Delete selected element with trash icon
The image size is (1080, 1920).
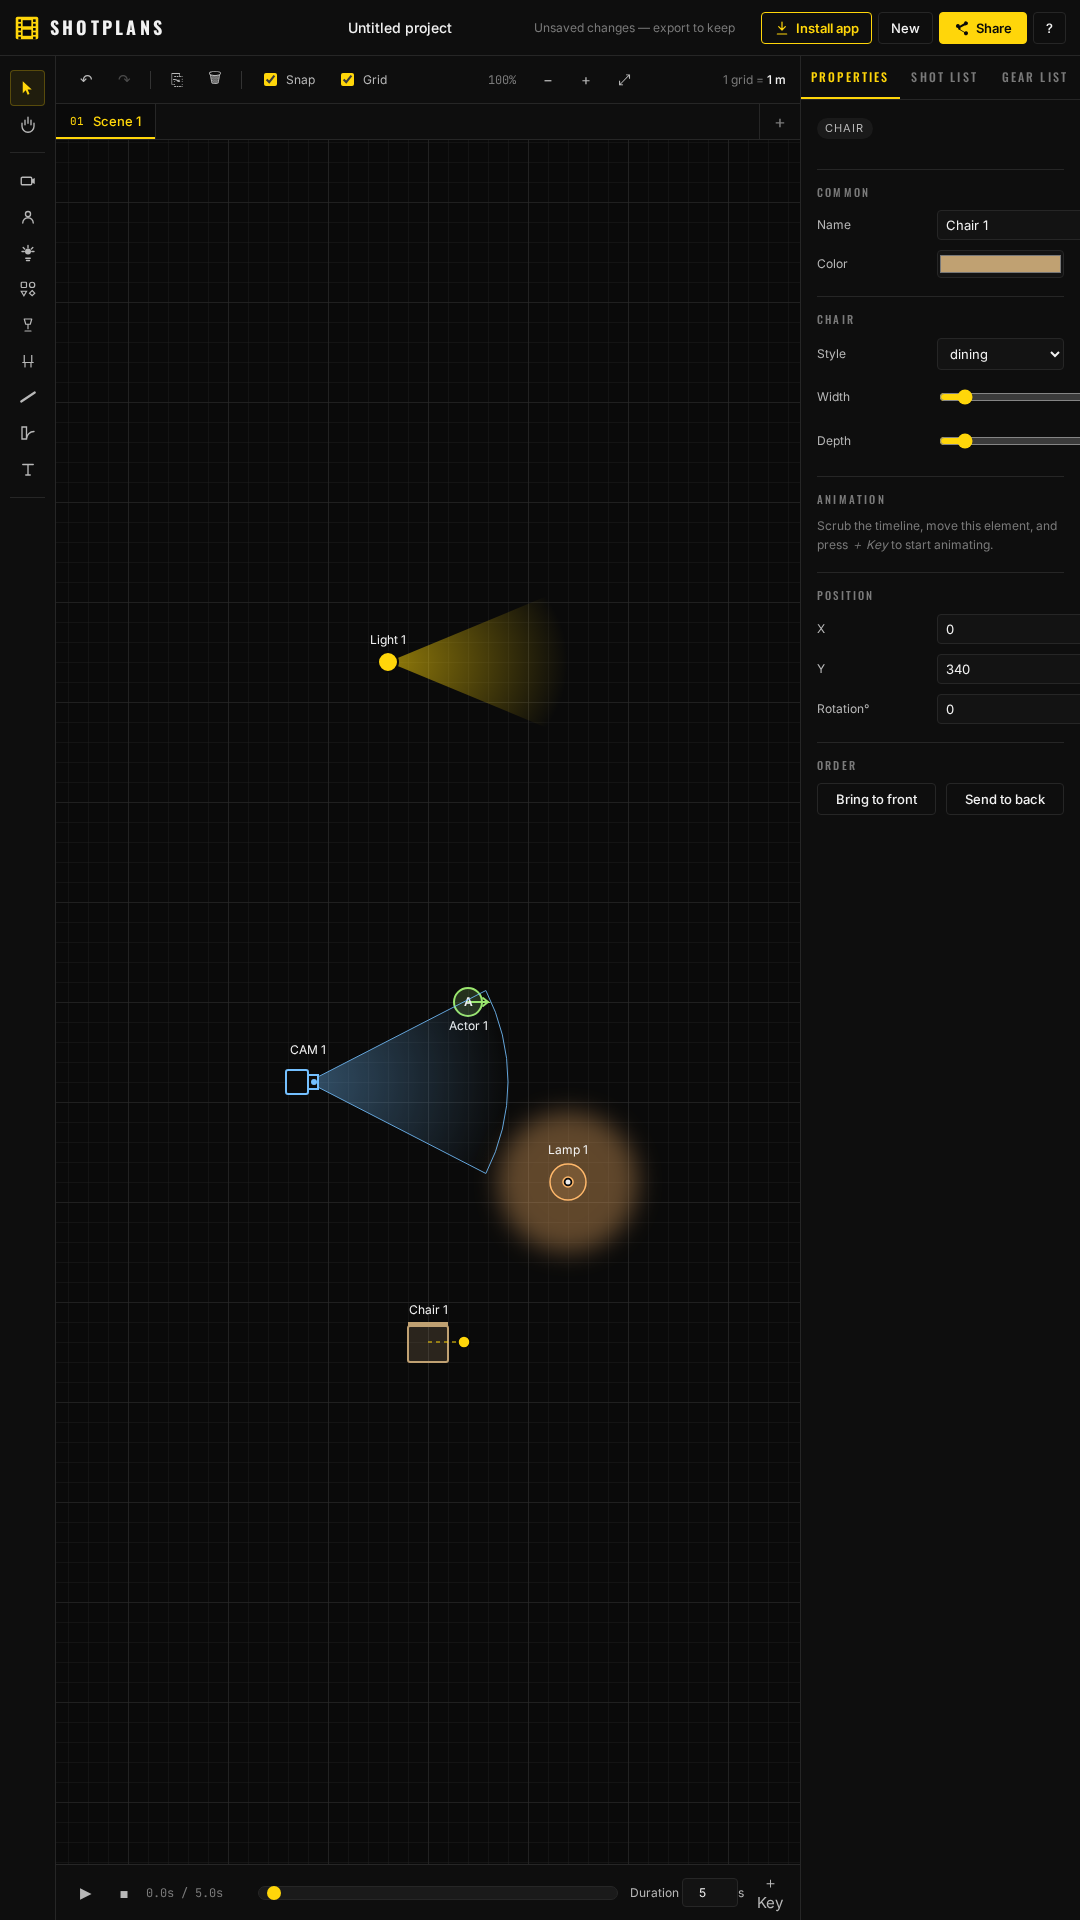[x=215, y=79]
